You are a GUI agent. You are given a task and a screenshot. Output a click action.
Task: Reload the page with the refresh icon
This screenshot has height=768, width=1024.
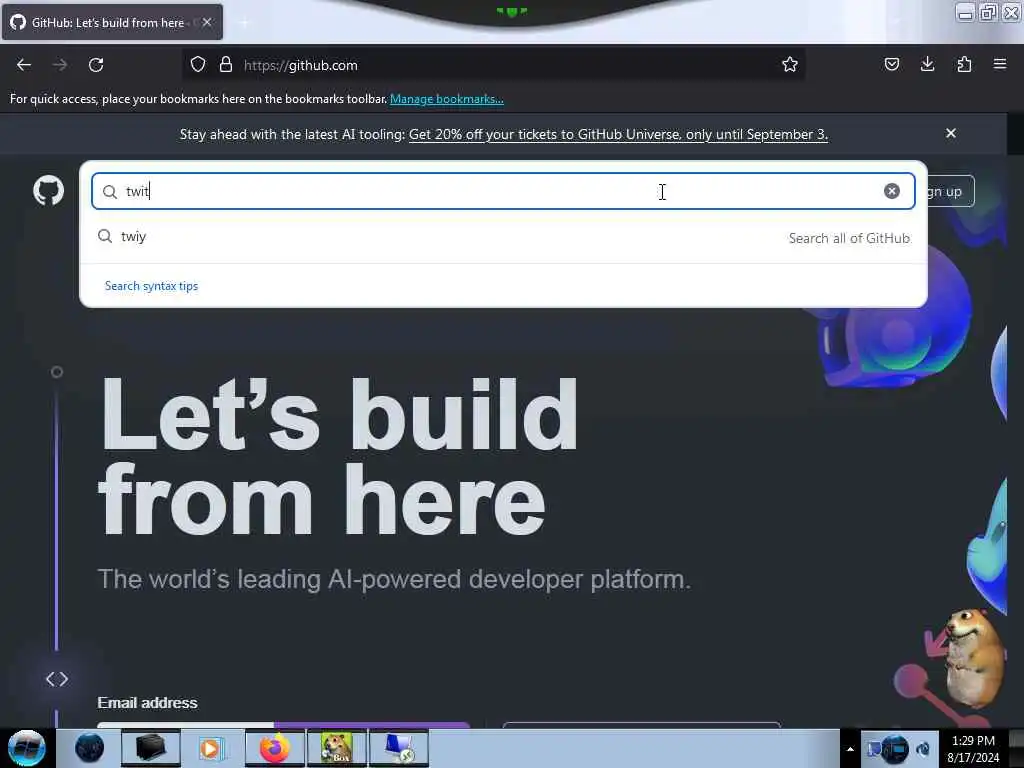coord(96,65)
